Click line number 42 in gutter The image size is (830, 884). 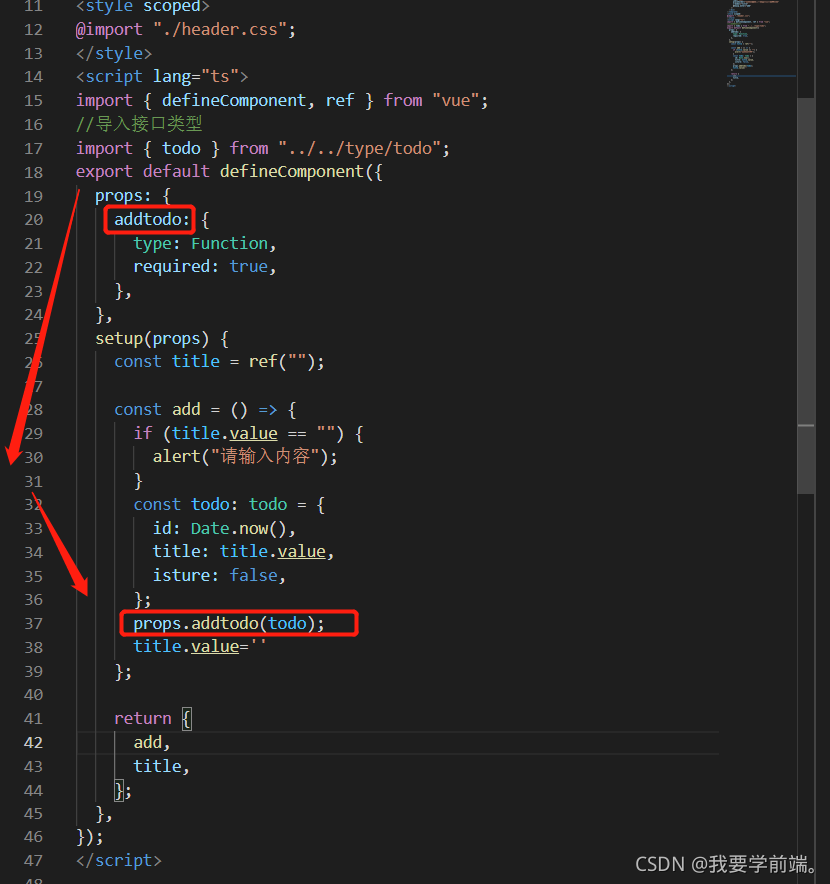pos(33,742)
